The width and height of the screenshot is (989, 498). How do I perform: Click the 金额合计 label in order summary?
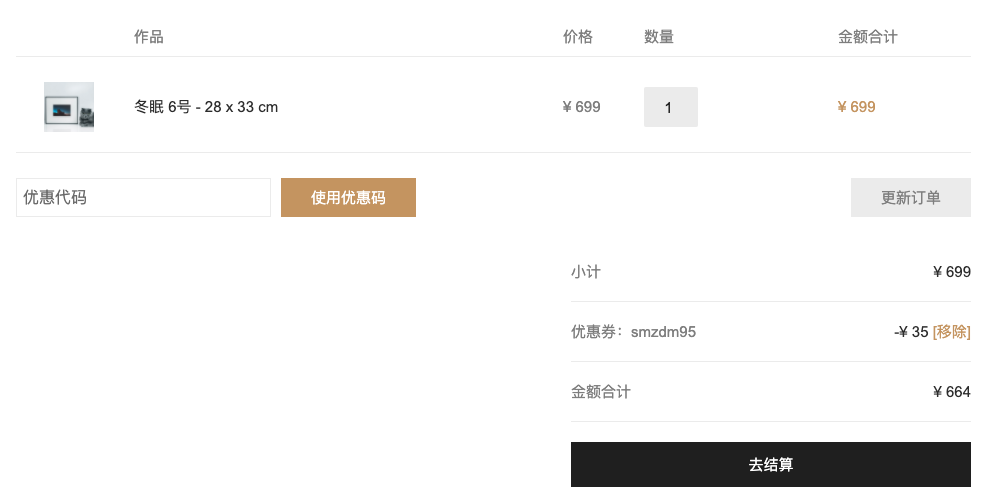(600, 391)
